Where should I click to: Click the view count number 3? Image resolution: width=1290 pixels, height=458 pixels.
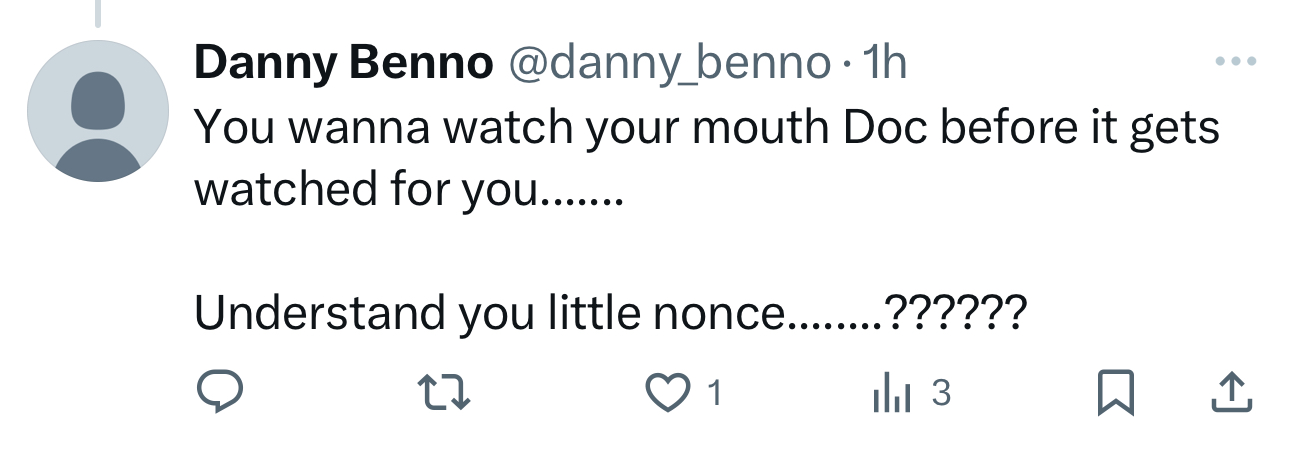[940, 393]
